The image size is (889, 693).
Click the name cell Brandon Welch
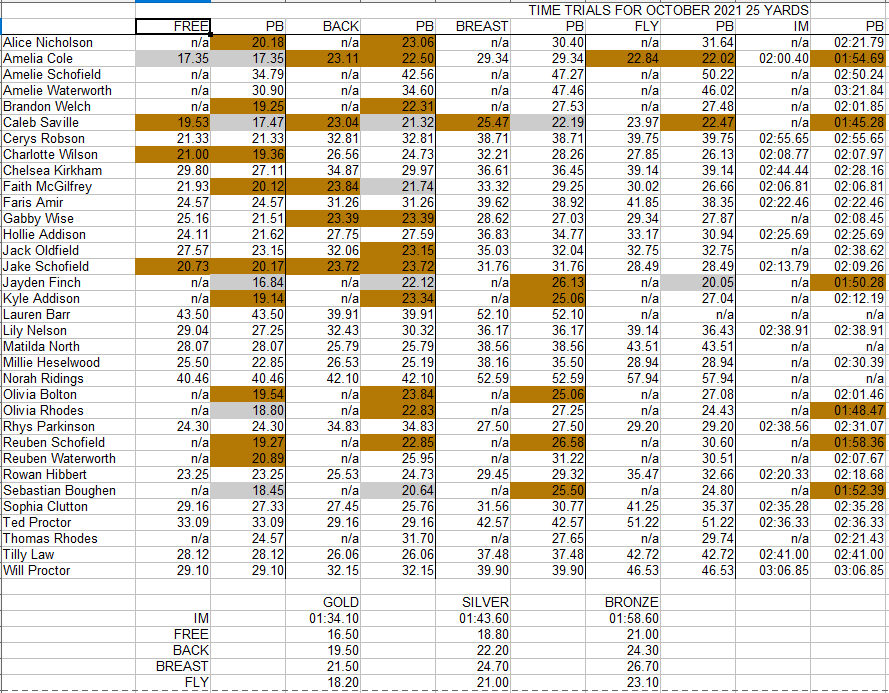pyautogui.click(x=68, y=106)
